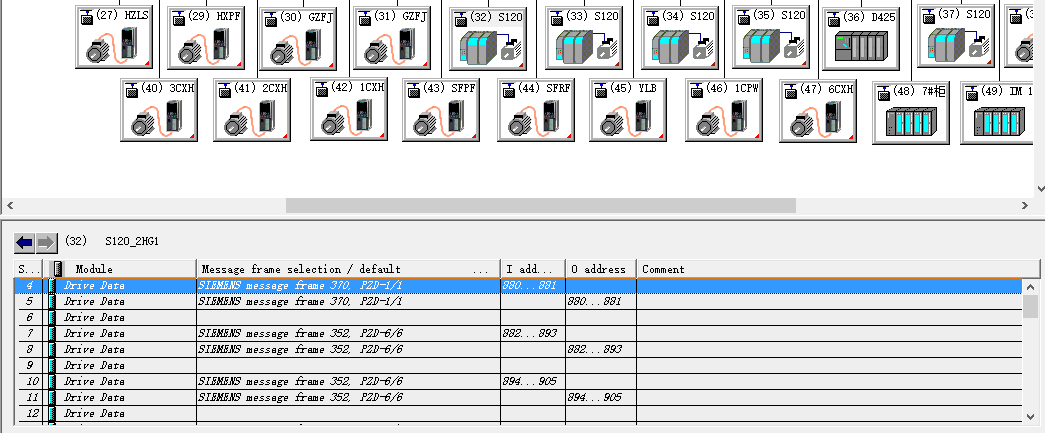Select the (33) S120 drive station
Image resolution: width=1045 pixels, height=433 pixels.
(x=584, y=38)
